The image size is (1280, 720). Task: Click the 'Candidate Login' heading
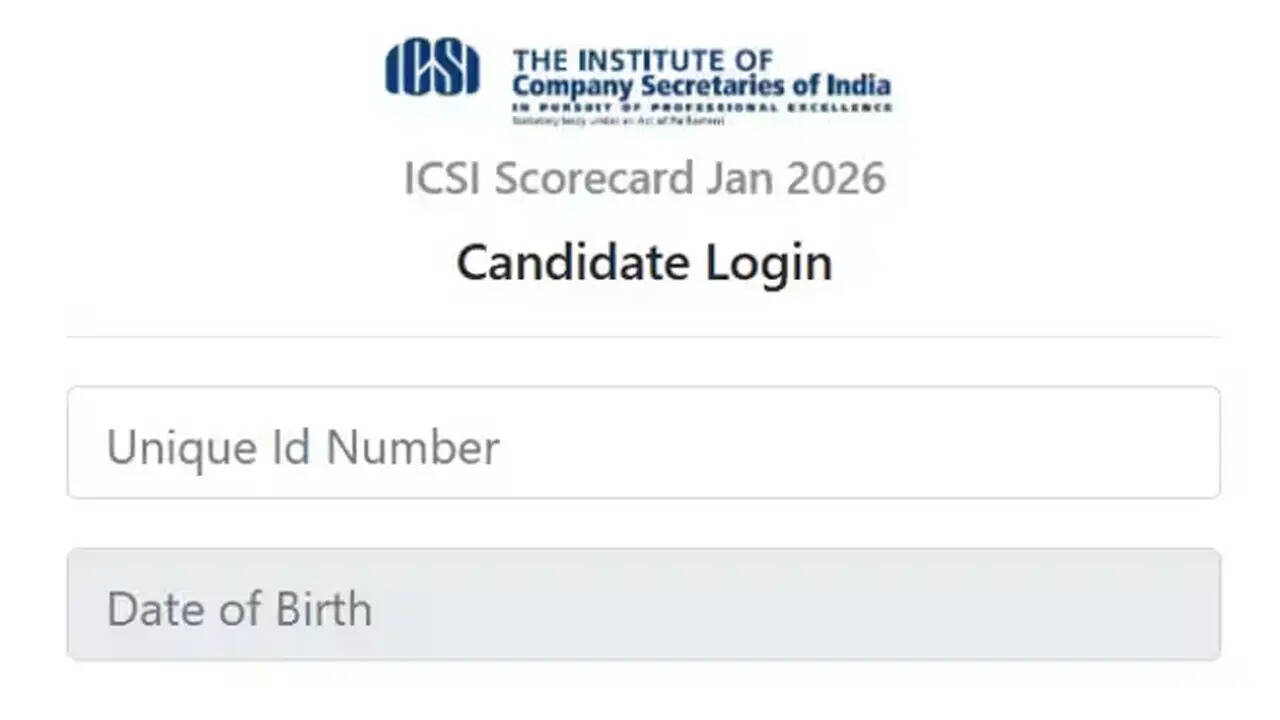click(644, 263)
